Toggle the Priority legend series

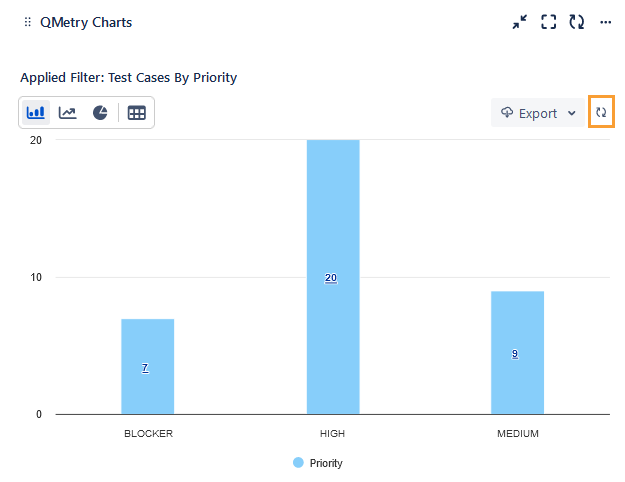(x=326, y=463)
